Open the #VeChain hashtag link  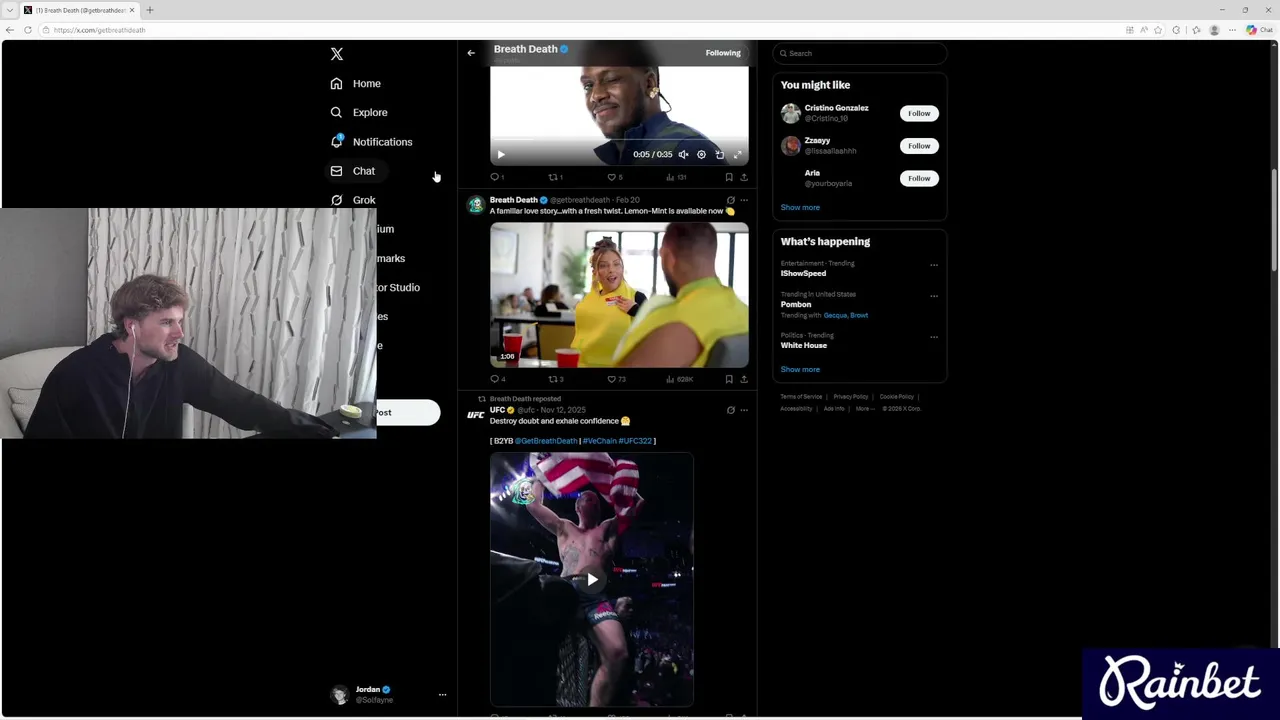point(599,441)
